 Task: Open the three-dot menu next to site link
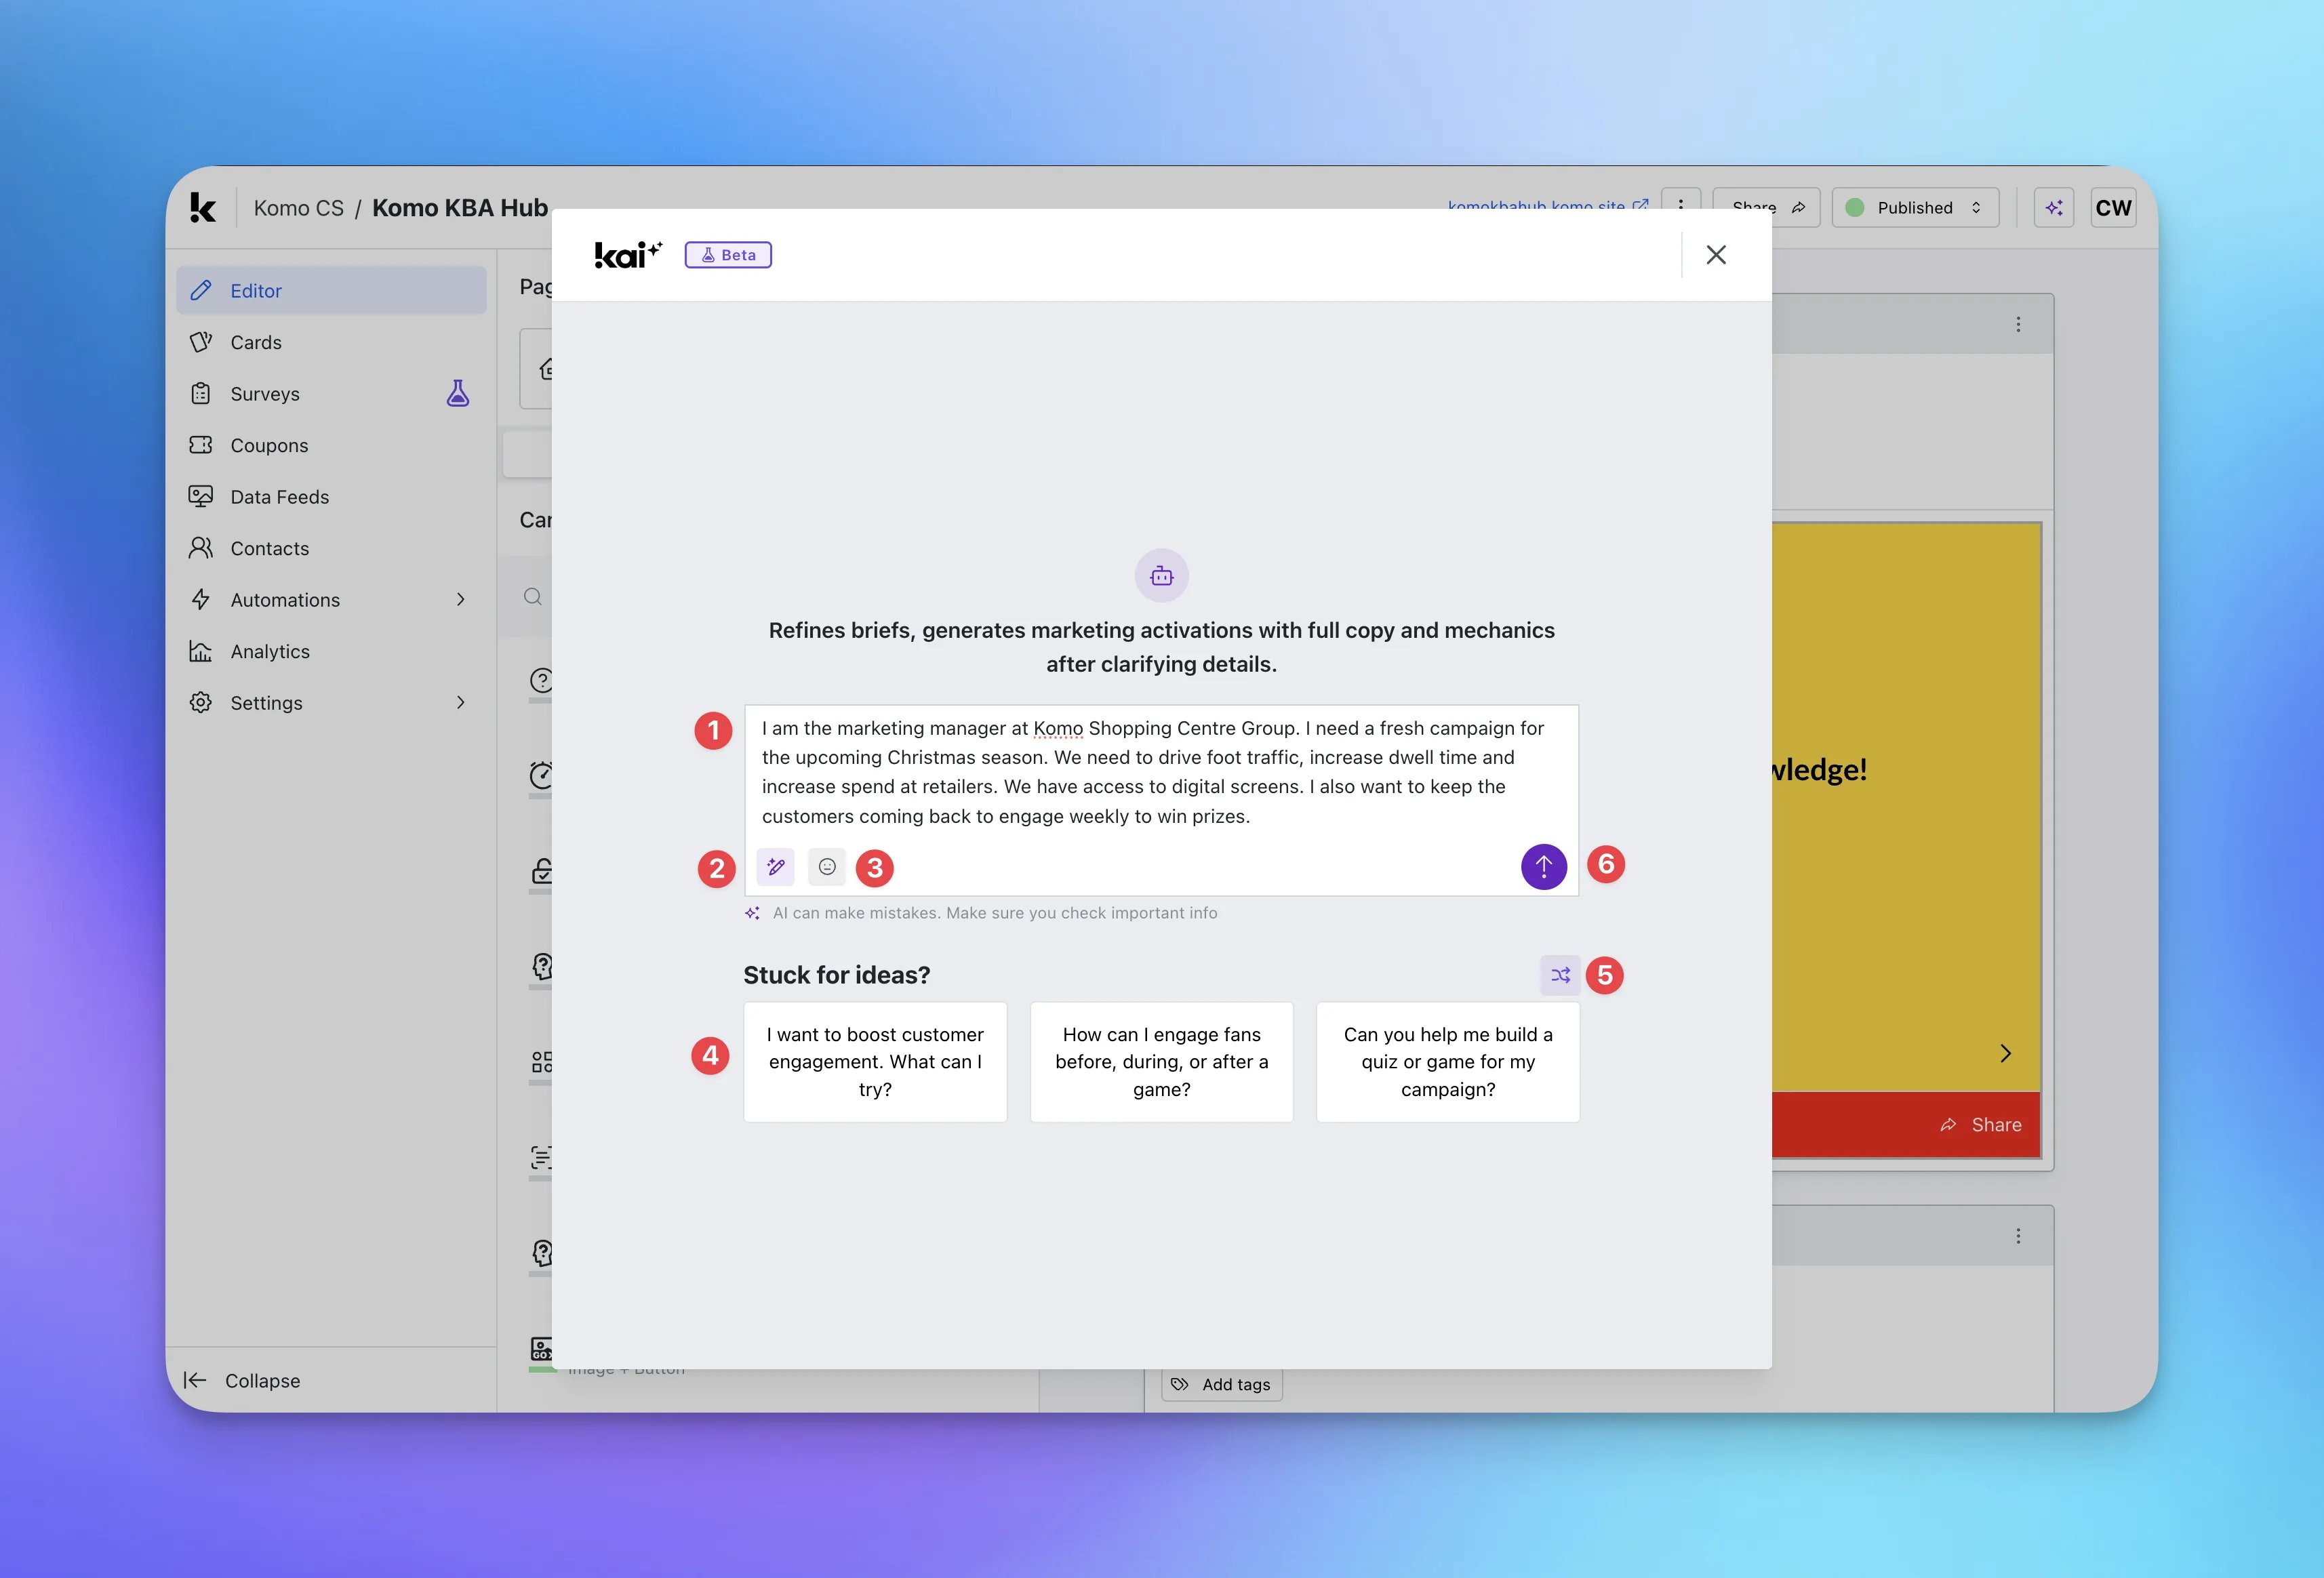[x=1681, y=205]
